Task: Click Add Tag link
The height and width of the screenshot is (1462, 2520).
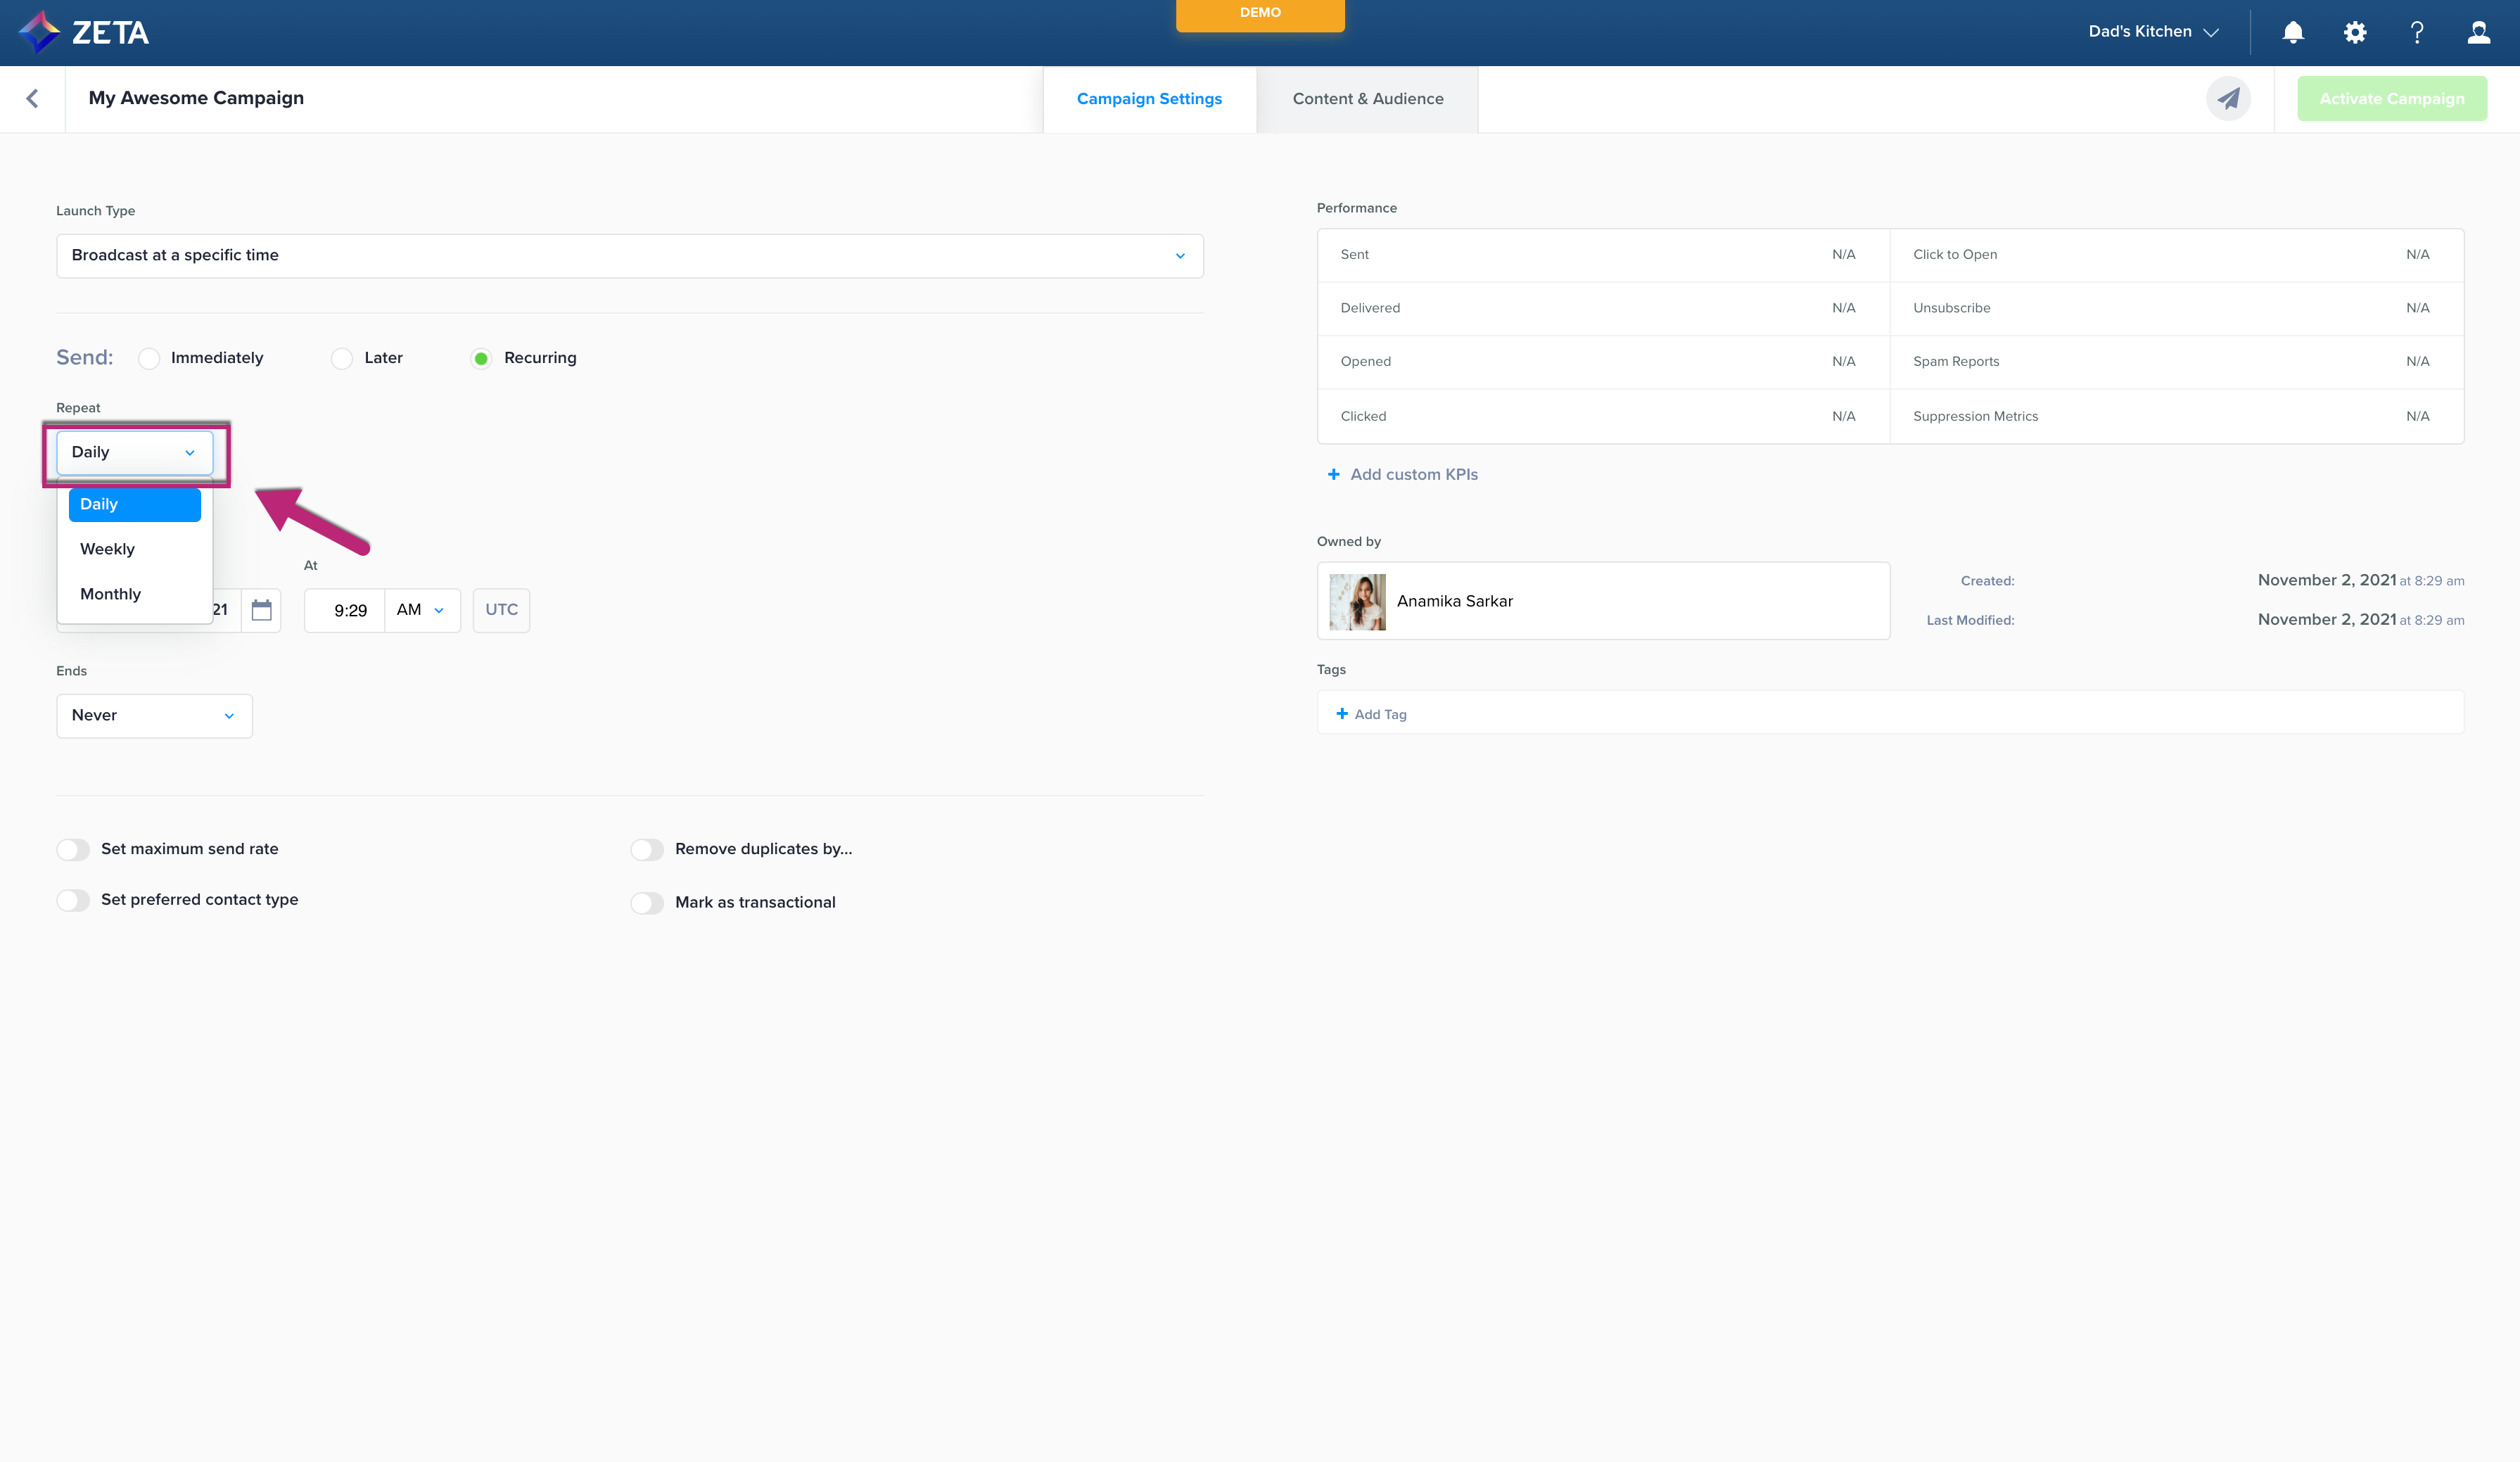Action: pyautogui.click(x=1380, y=714)
